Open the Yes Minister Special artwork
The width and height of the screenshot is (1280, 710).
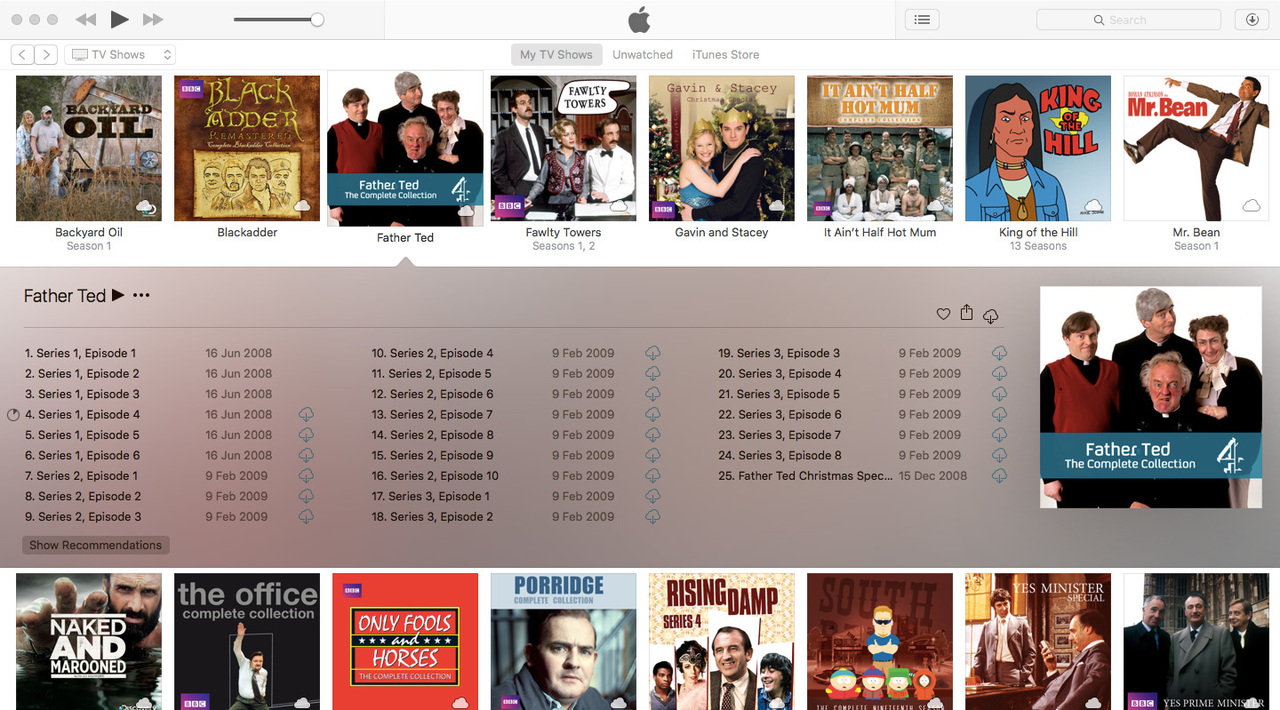[x=1038, y=641]
